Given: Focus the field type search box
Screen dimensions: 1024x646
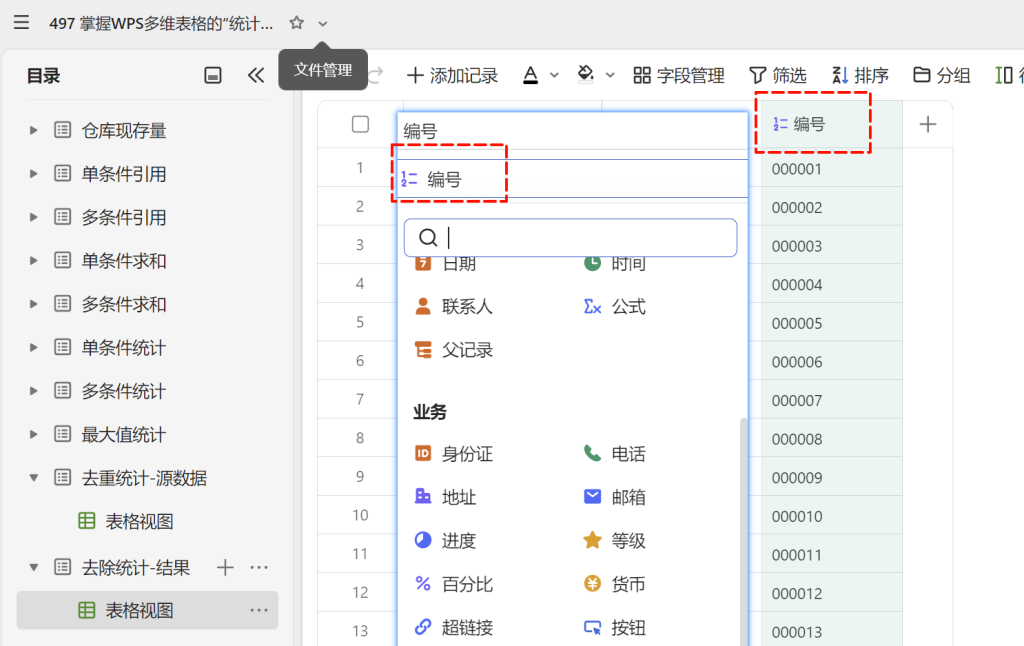Looking at the screenshot, I should pyautogui.click(x=570, y=238).
